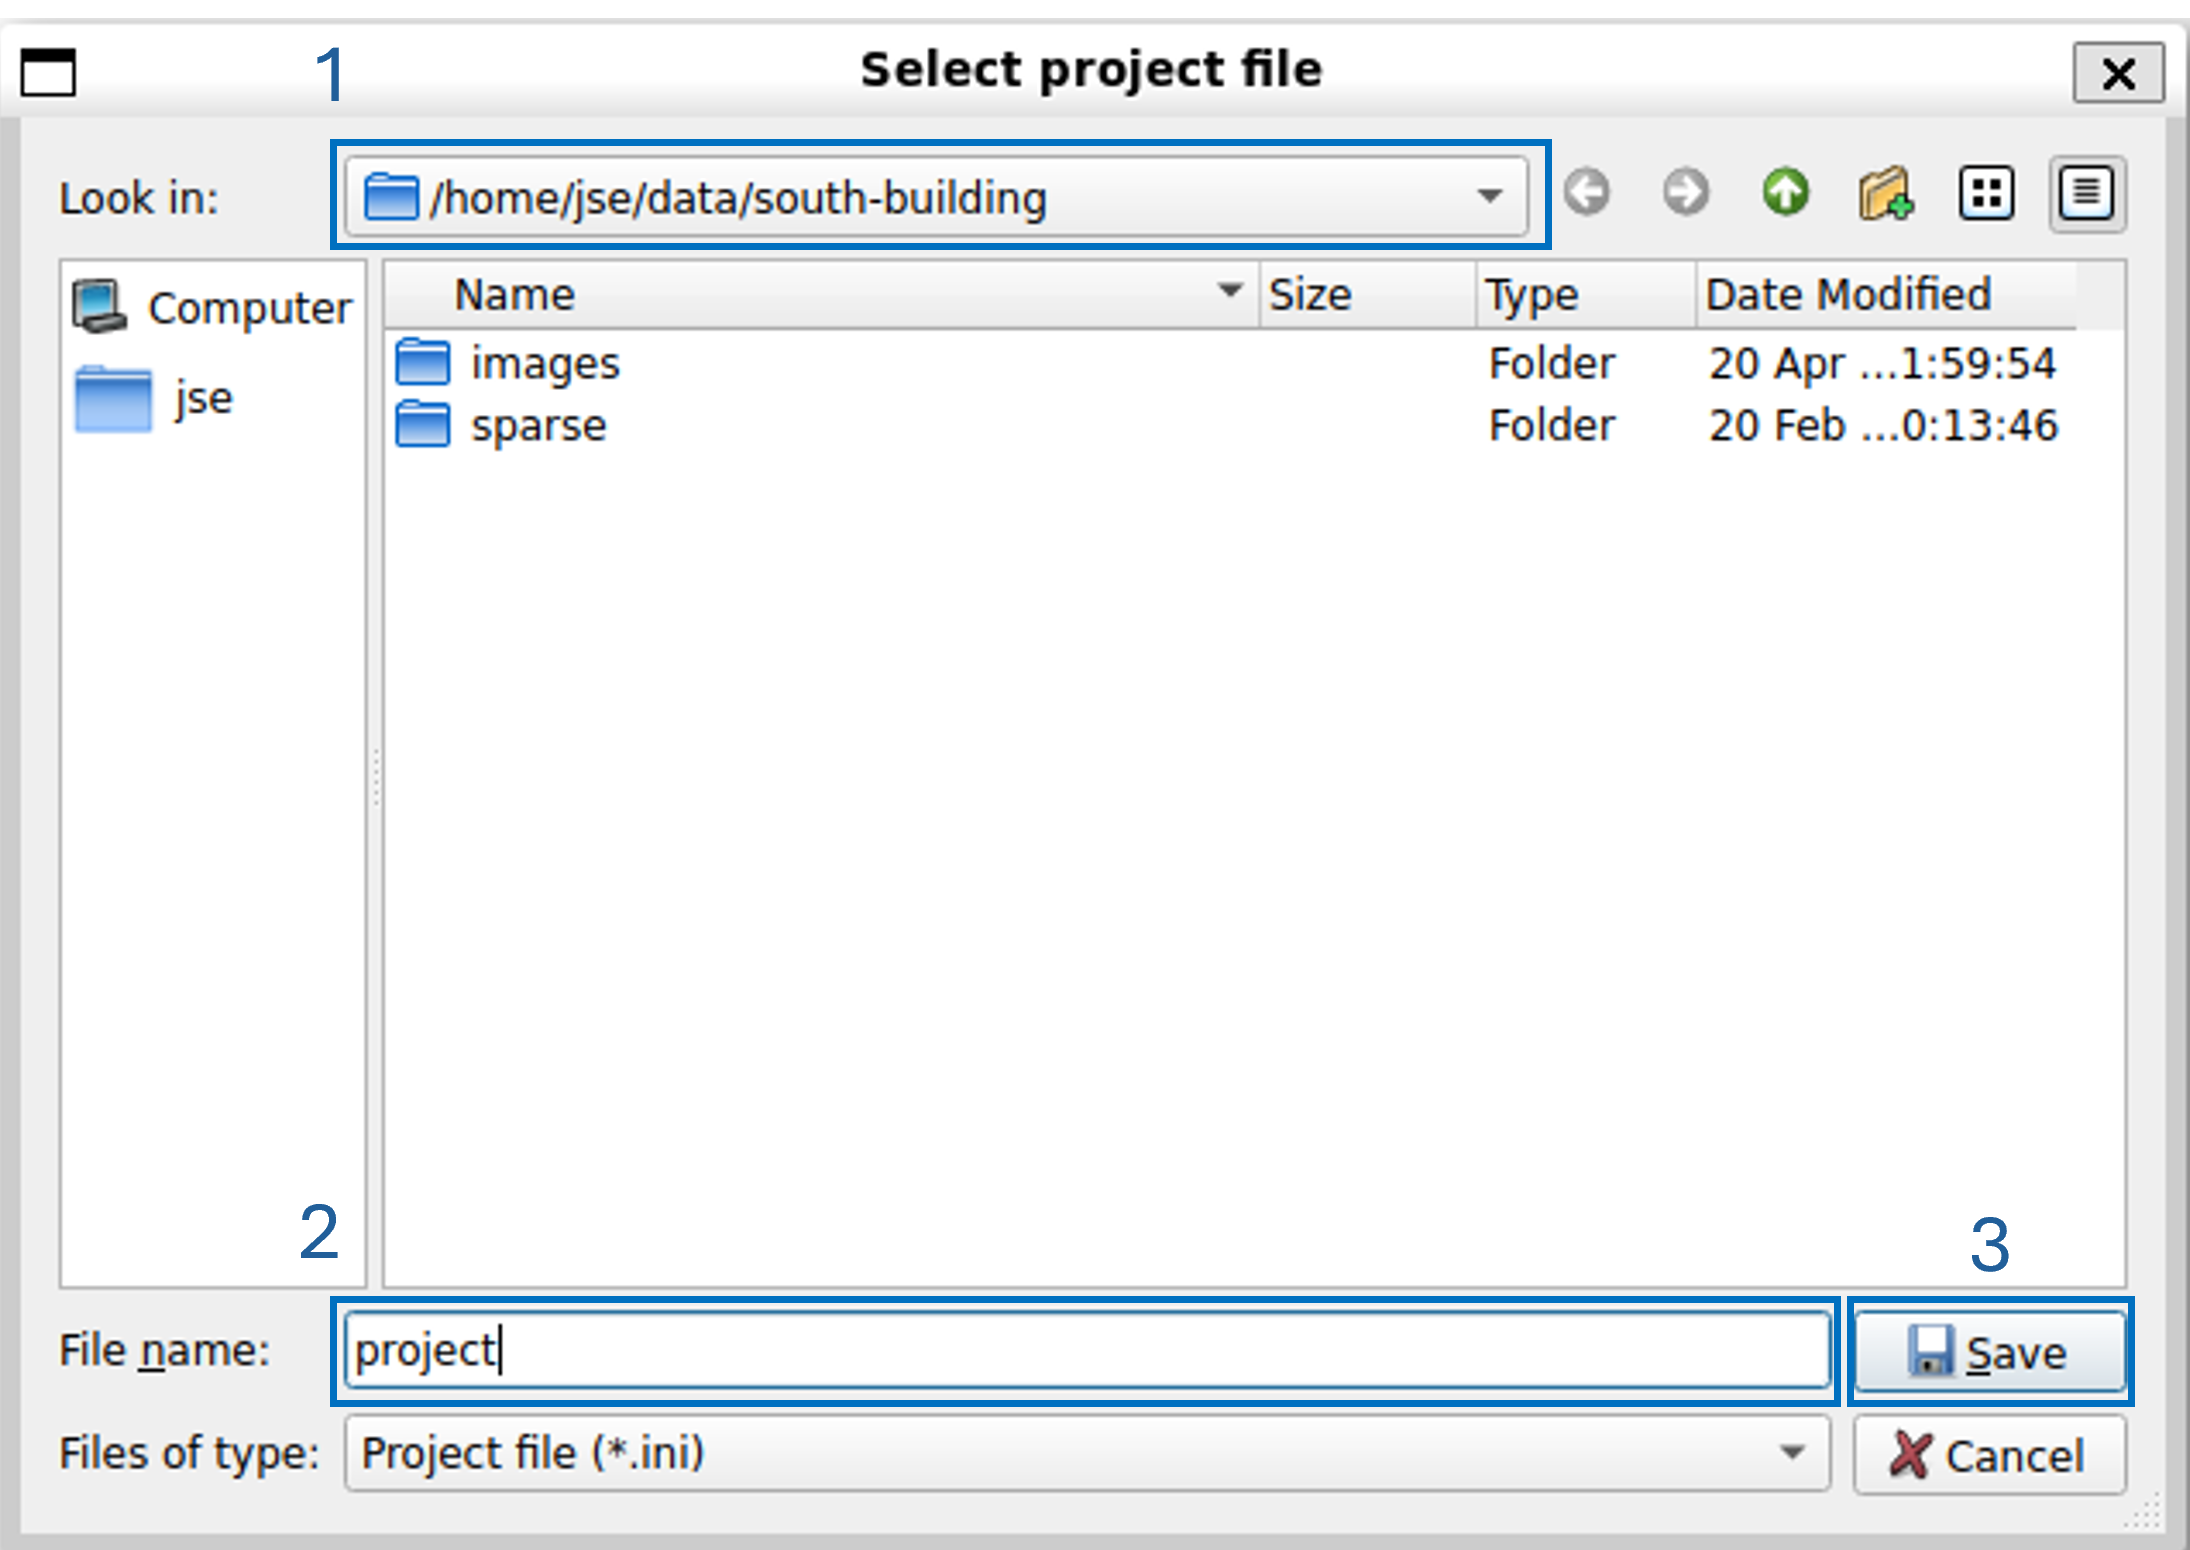This screenshot has height=1550, width=2190.
Task: Select the images folder
Action: [x=545, y=363]
